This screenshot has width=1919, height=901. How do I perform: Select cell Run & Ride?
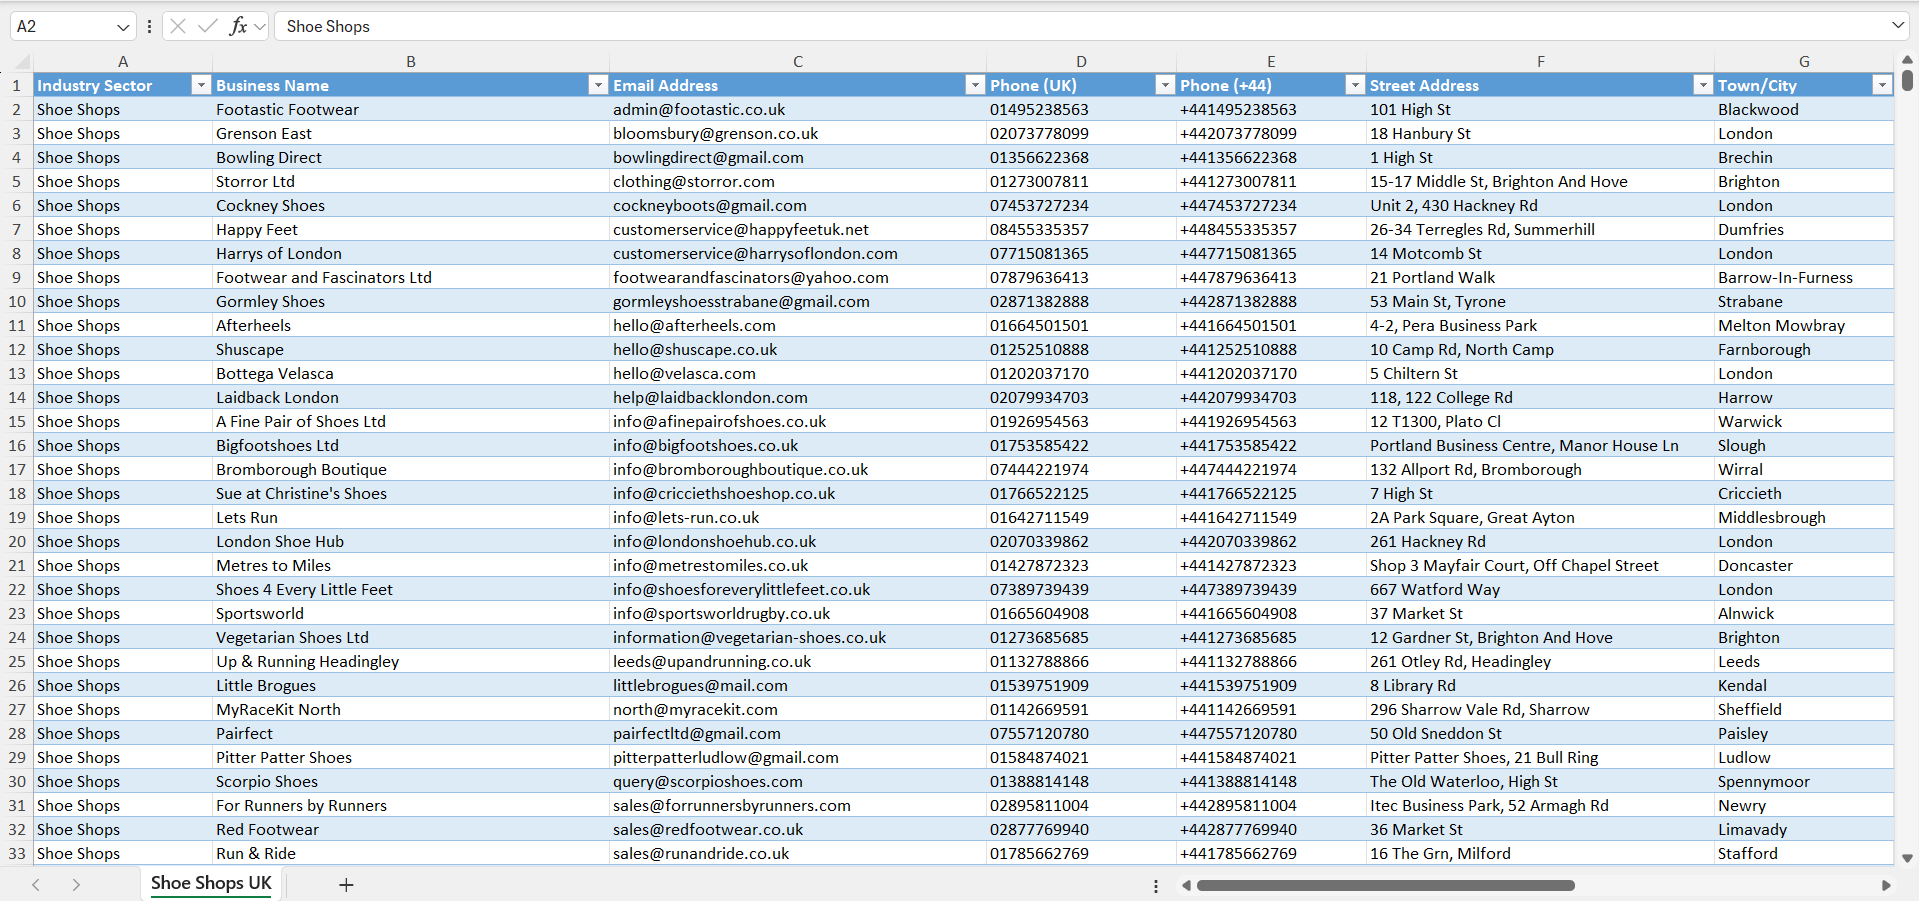point(411,854)
